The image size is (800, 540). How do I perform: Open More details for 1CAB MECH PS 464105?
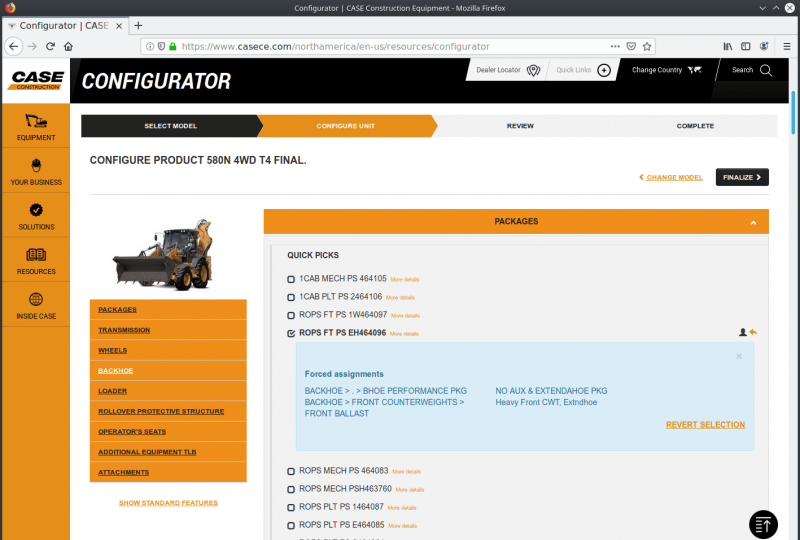pos(405,280)
